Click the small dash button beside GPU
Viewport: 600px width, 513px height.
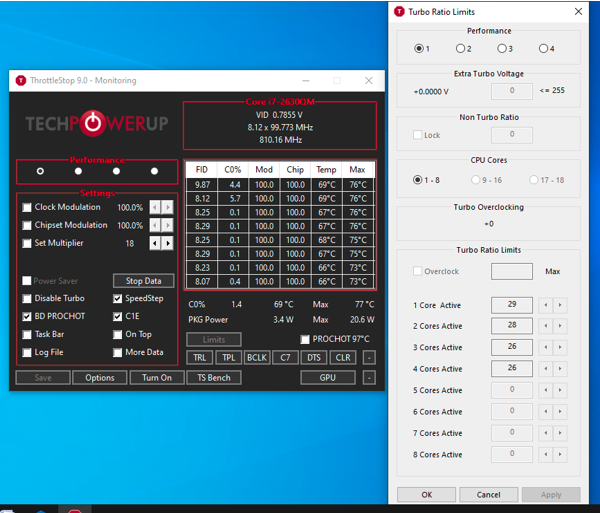click(369, 378)
